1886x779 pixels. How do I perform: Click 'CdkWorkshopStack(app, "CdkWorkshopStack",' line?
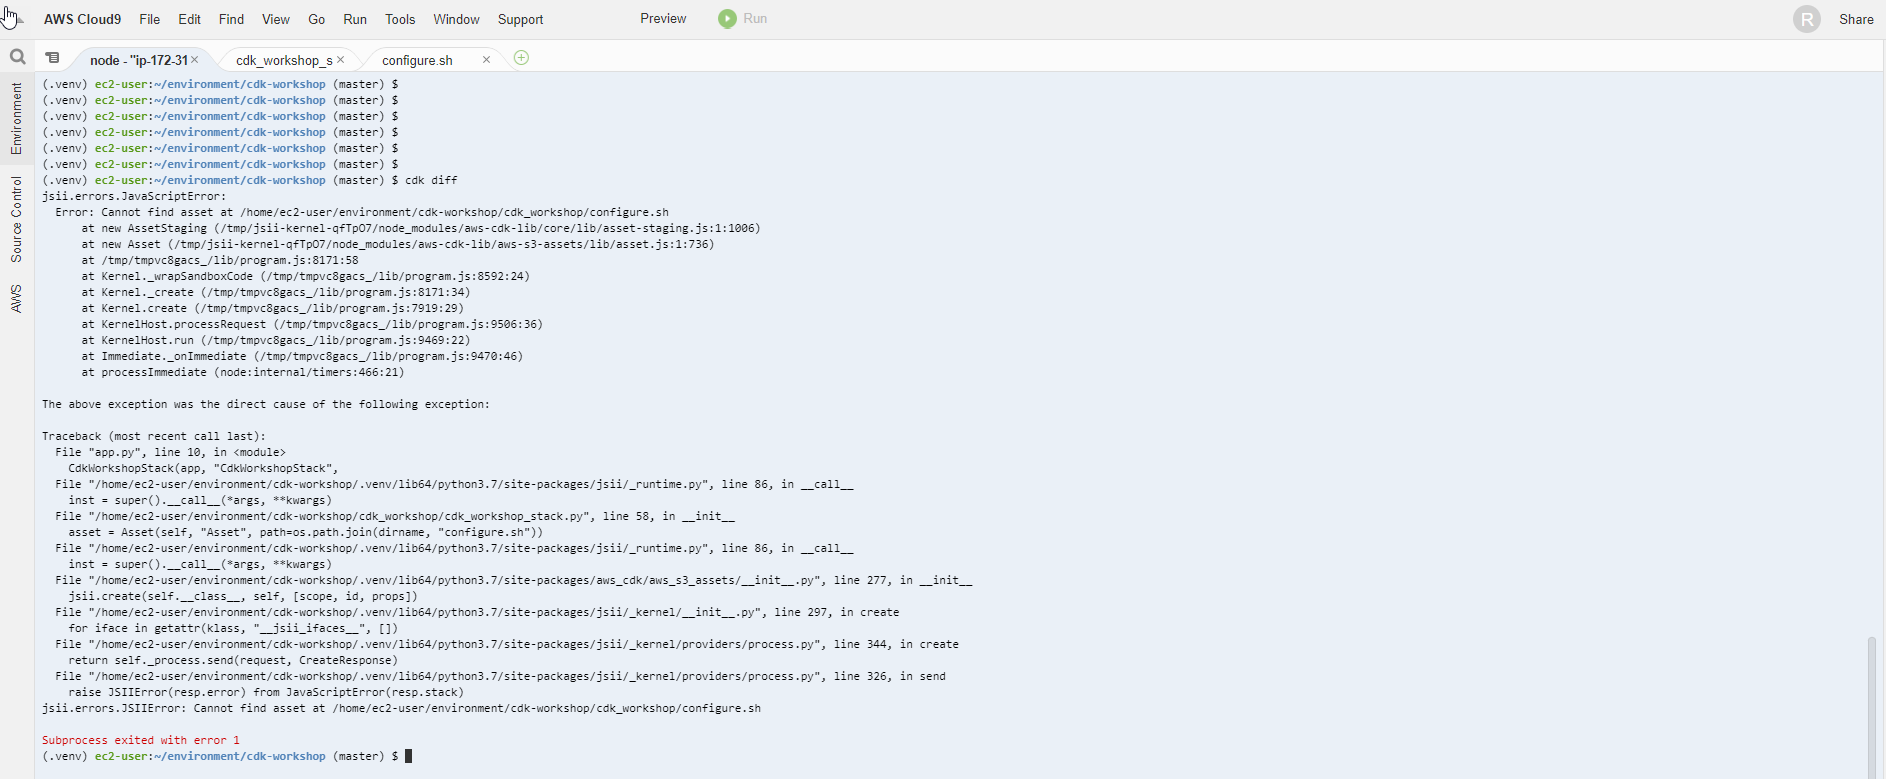(203, 468)
